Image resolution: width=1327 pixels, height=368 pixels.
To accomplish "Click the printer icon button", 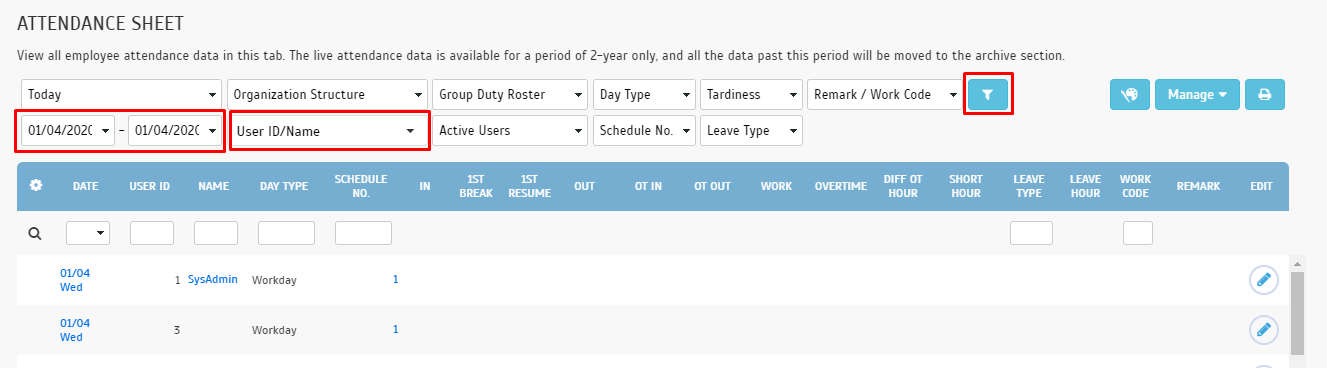I will pyautogui.click(x=1265, y=94).
